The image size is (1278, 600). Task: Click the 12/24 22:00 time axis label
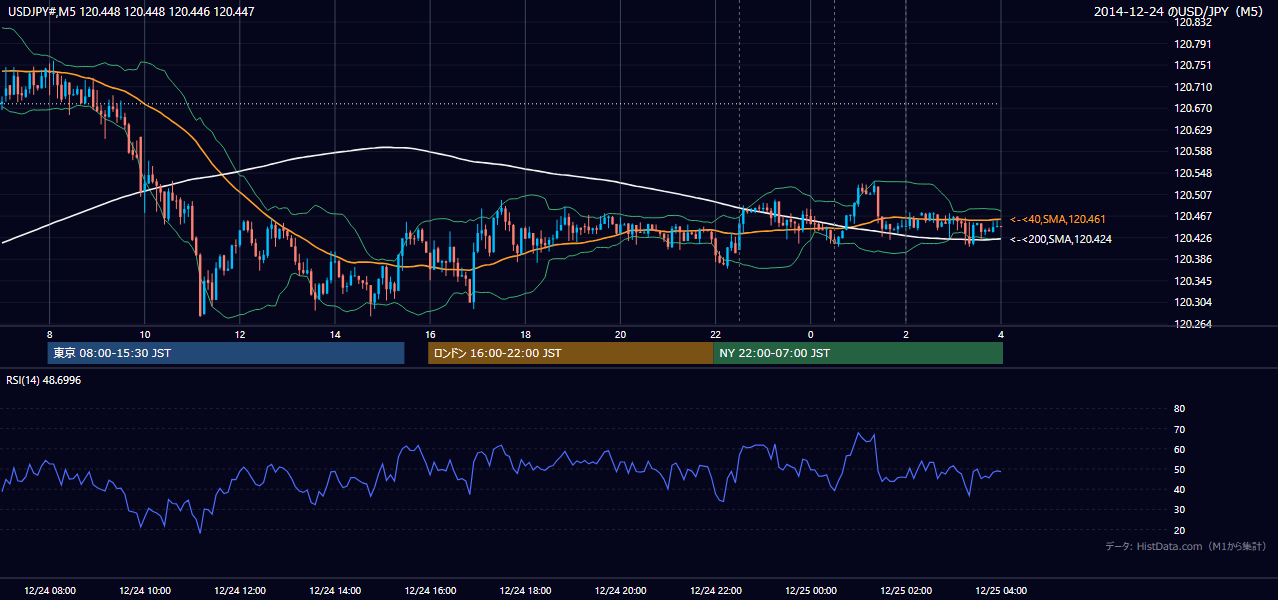pos(715,591)
